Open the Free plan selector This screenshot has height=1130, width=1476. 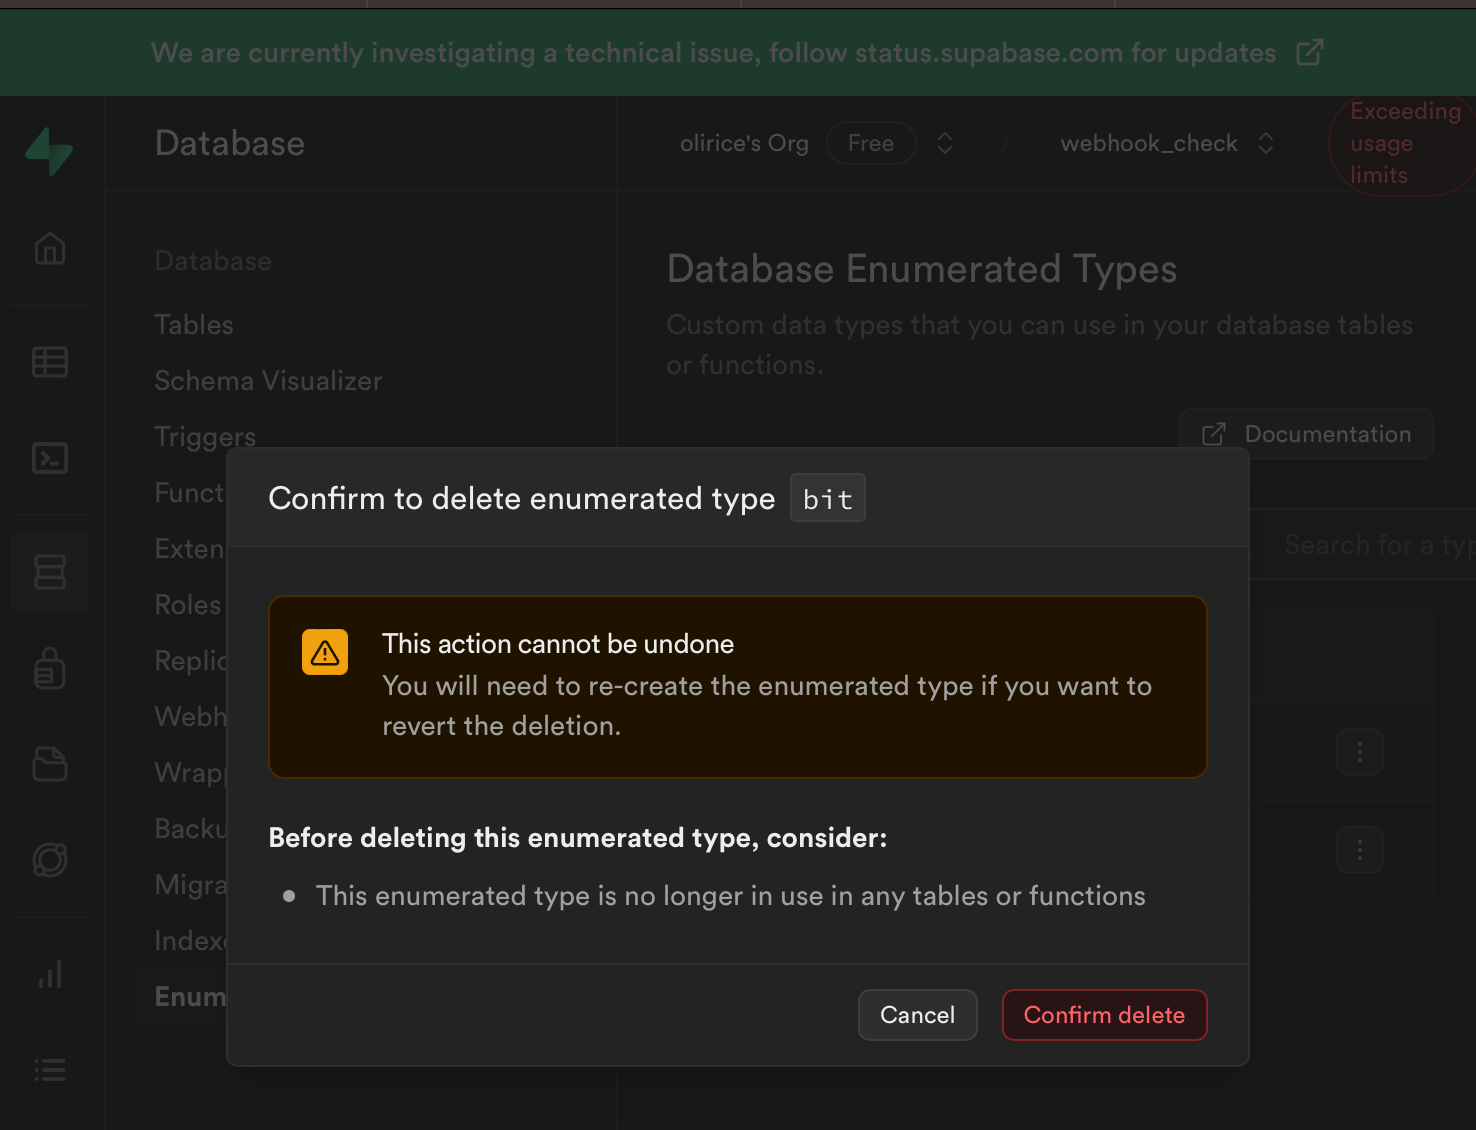(x=871, y=143)
